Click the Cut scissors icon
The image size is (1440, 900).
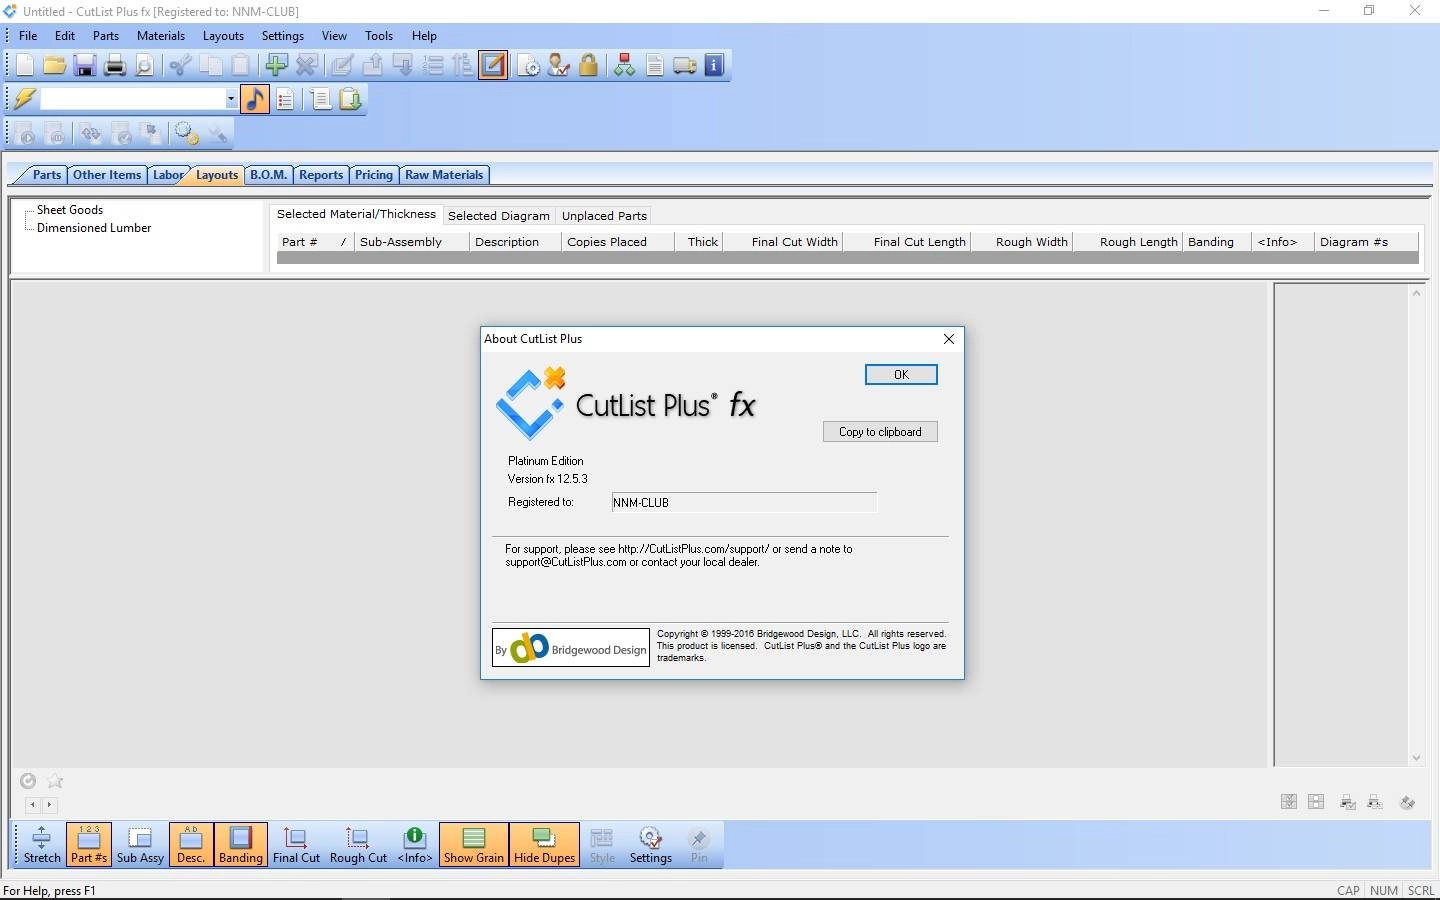point(180,66)
